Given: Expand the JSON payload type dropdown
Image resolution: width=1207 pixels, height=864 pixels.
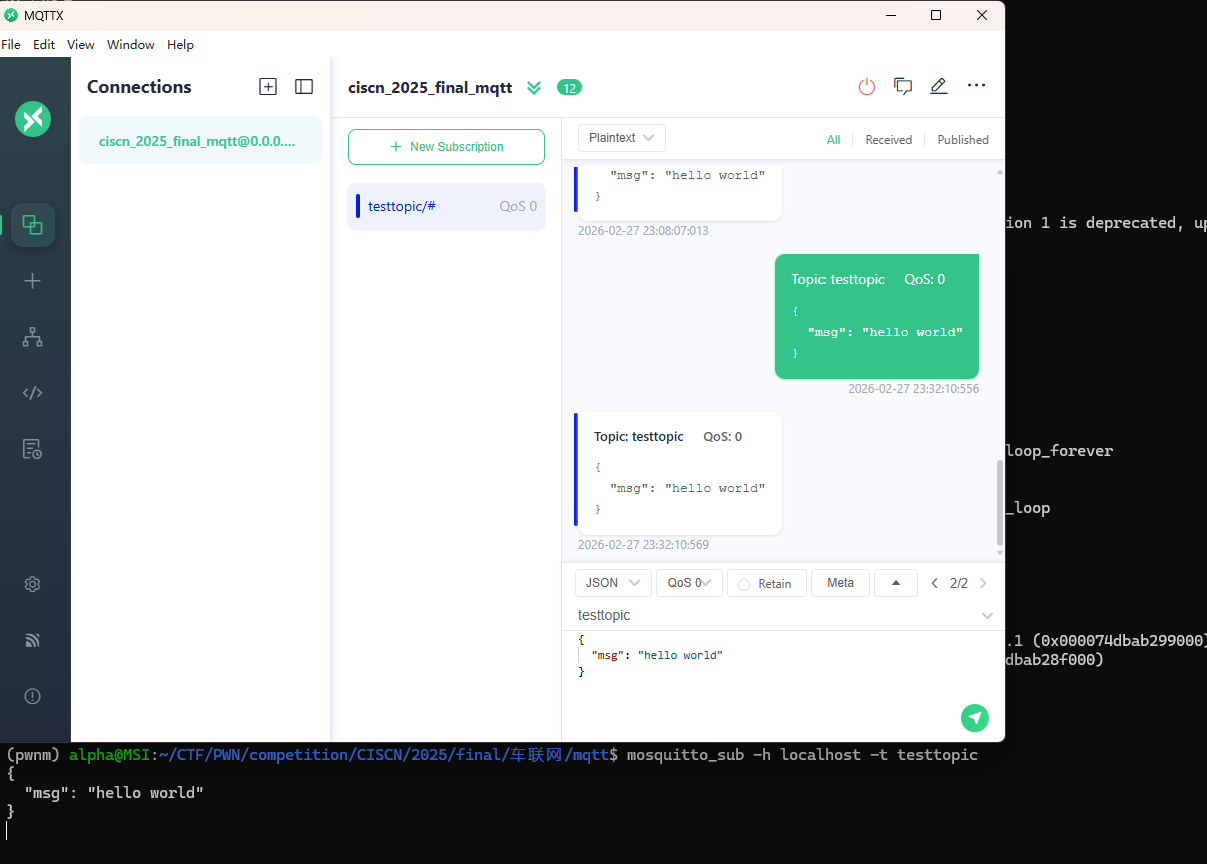Looking at the screenshot, I should [613, 583].
